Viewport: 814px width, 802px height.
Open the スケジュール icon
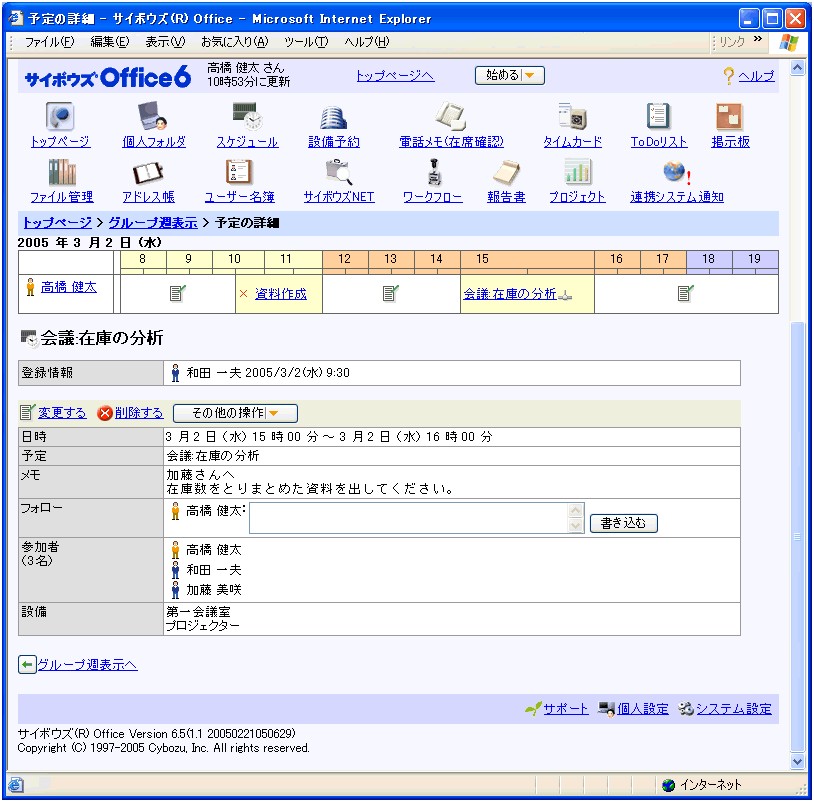[247, 115]
